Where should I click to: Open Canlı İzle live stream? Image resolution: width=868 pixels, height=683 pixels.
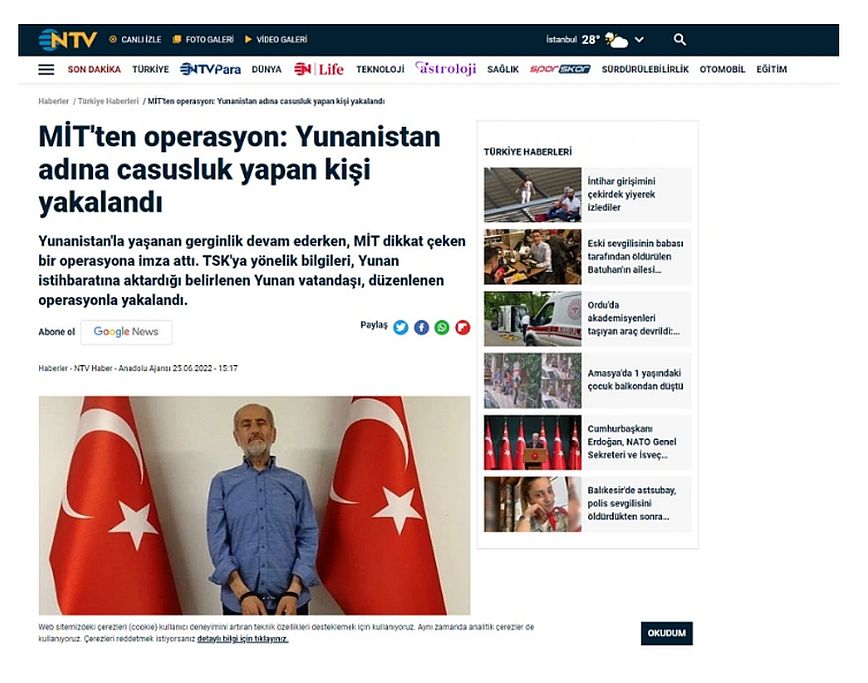pyautogui.click(x=135, y=39)
